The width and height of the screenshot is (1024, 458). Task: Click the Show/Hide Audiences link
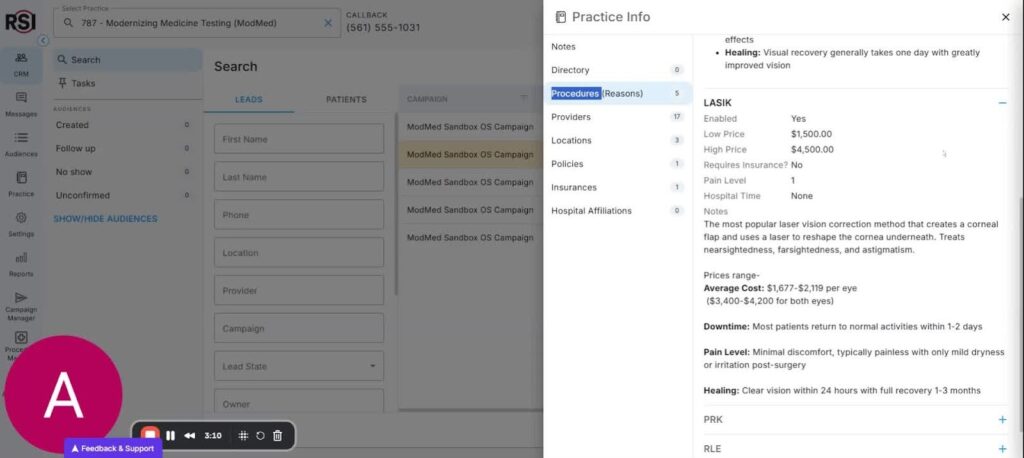pos(105,219)
